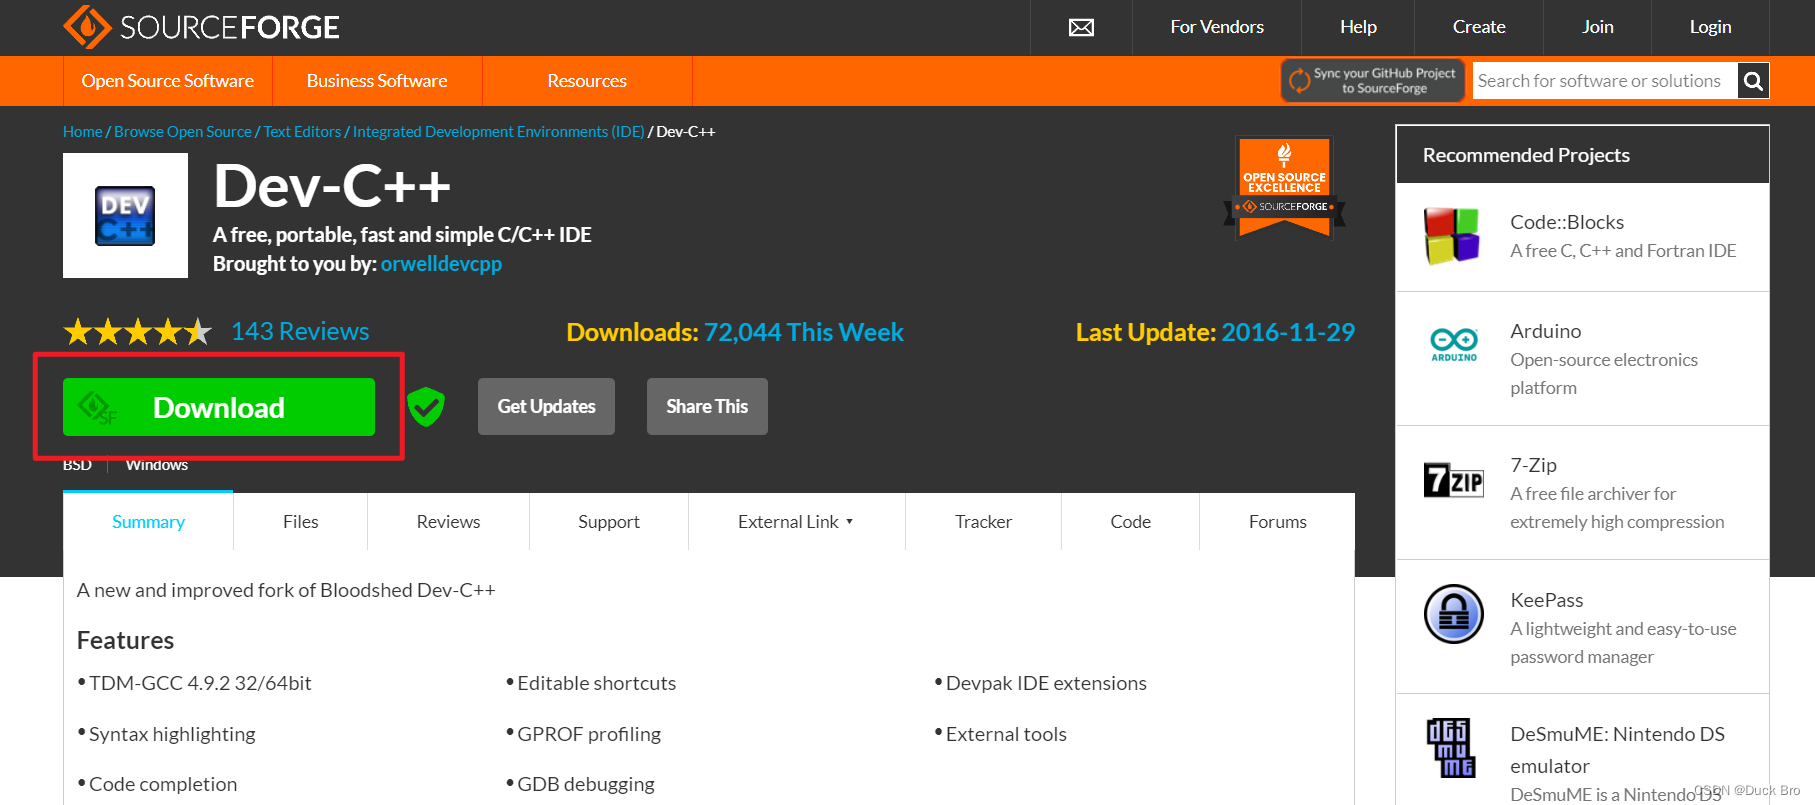Viewport: 1815px width, 805px height.
Task: Open the KeePass padlock icon
Action: point(1454,614)
